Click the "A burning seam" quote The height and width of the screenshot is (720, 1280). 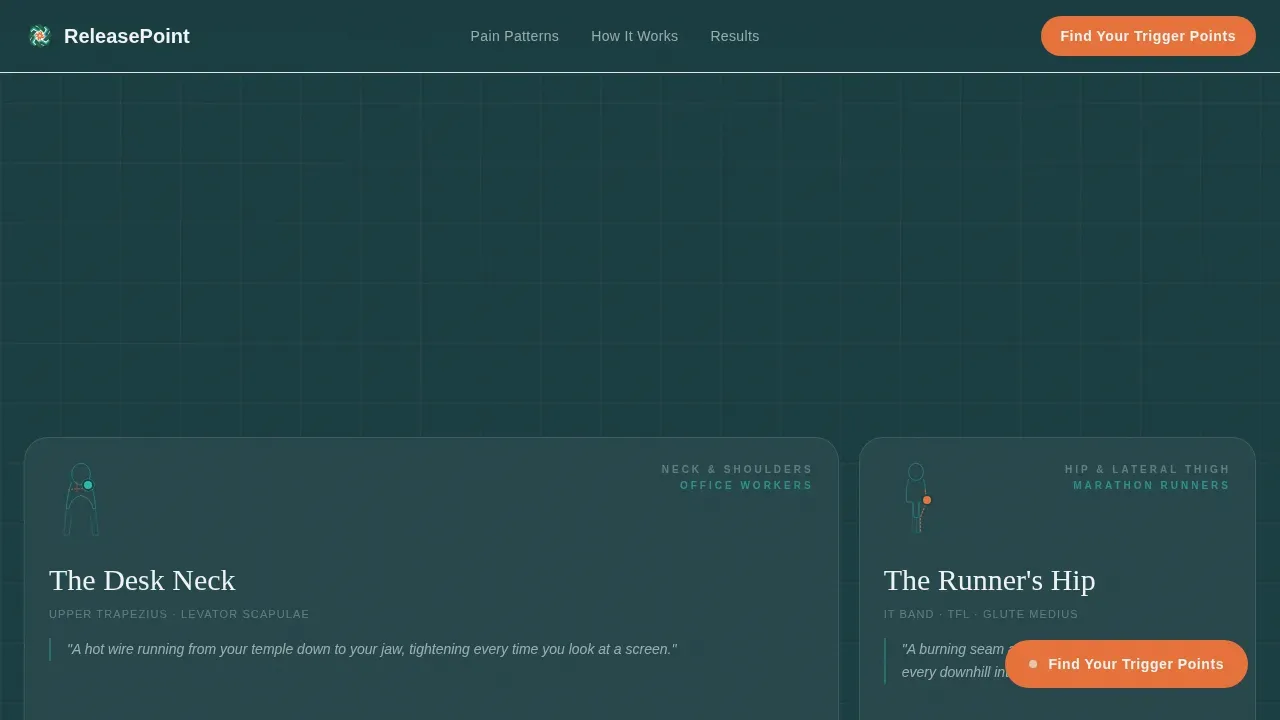952,660
